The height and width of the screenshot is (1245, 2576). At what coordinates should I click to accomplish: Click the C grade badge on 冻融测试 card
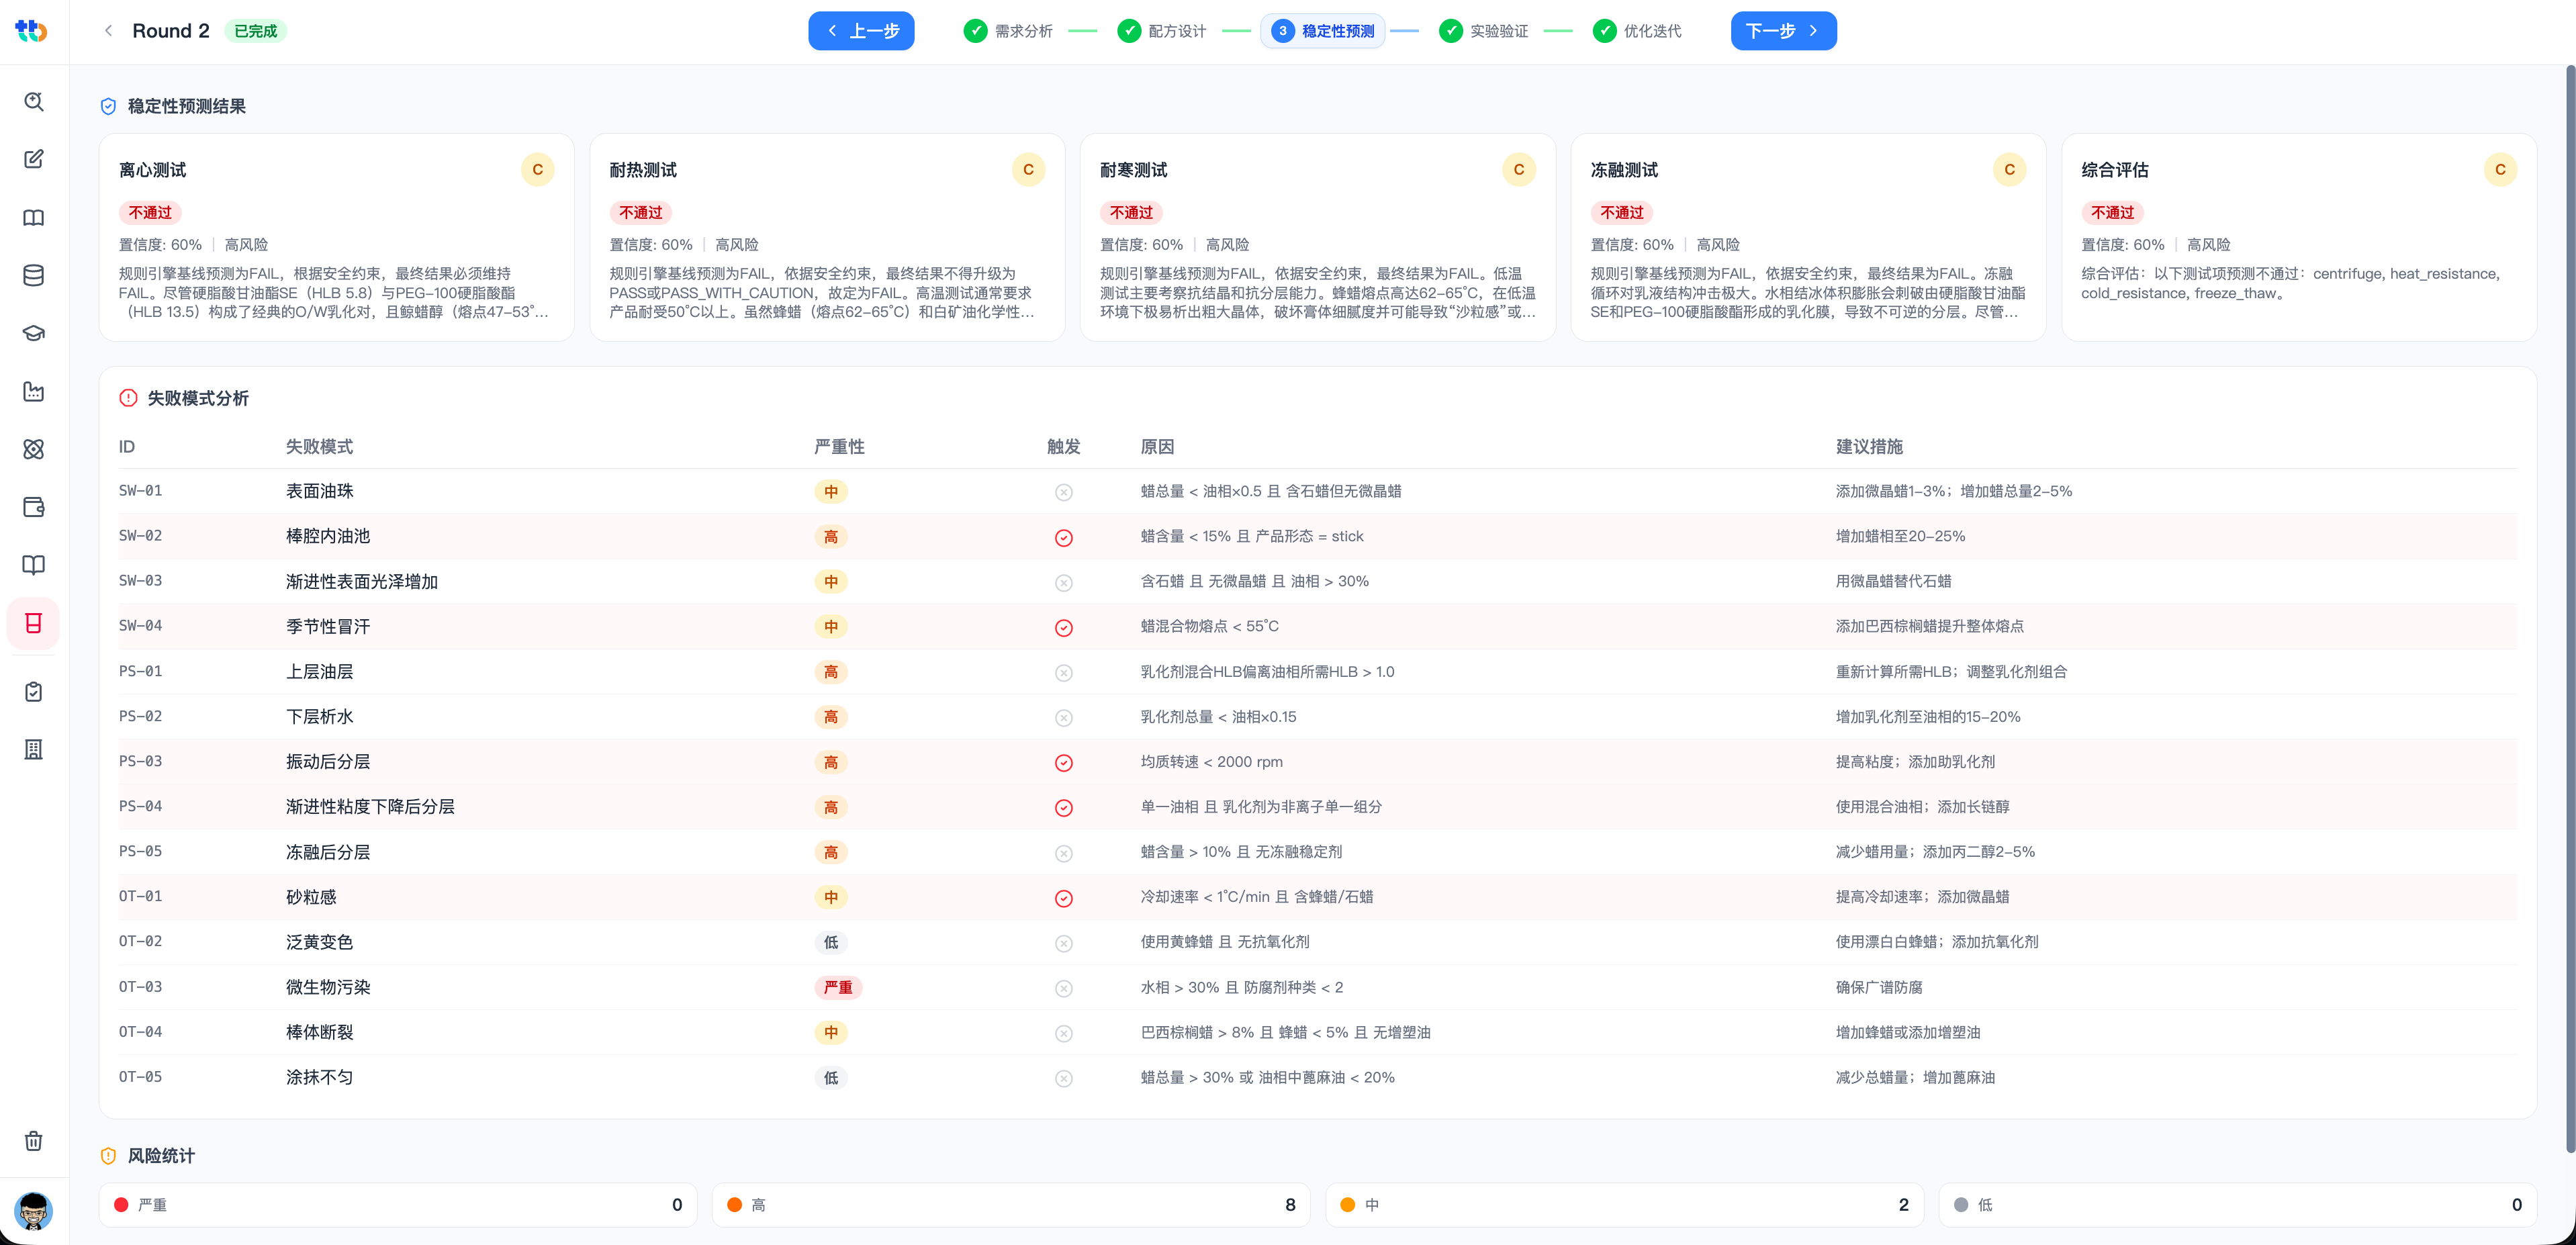point(2009,170)
